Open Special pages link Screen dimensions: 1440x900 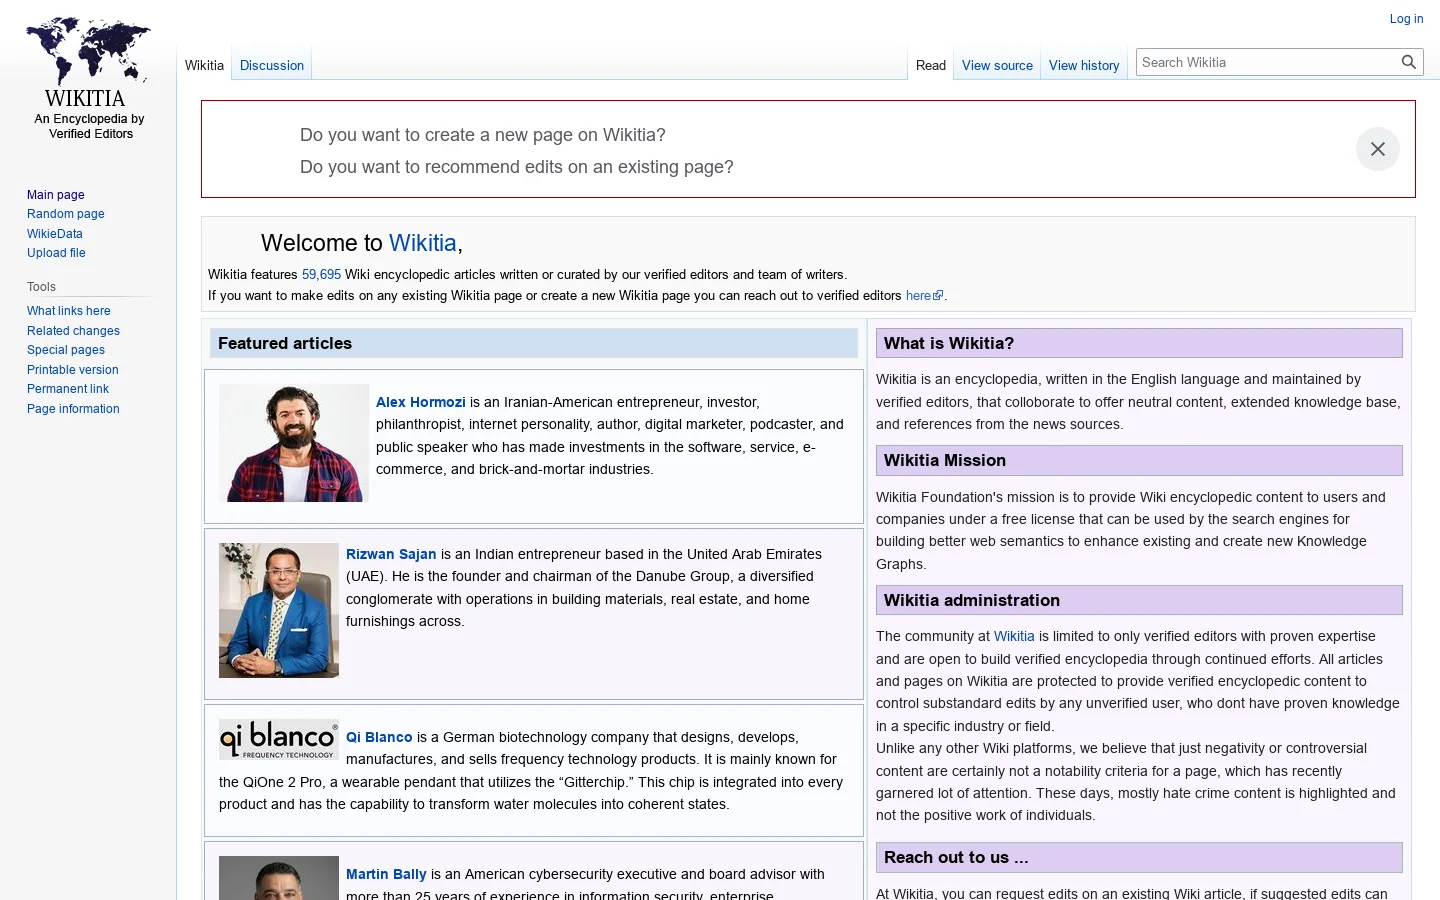66,350
